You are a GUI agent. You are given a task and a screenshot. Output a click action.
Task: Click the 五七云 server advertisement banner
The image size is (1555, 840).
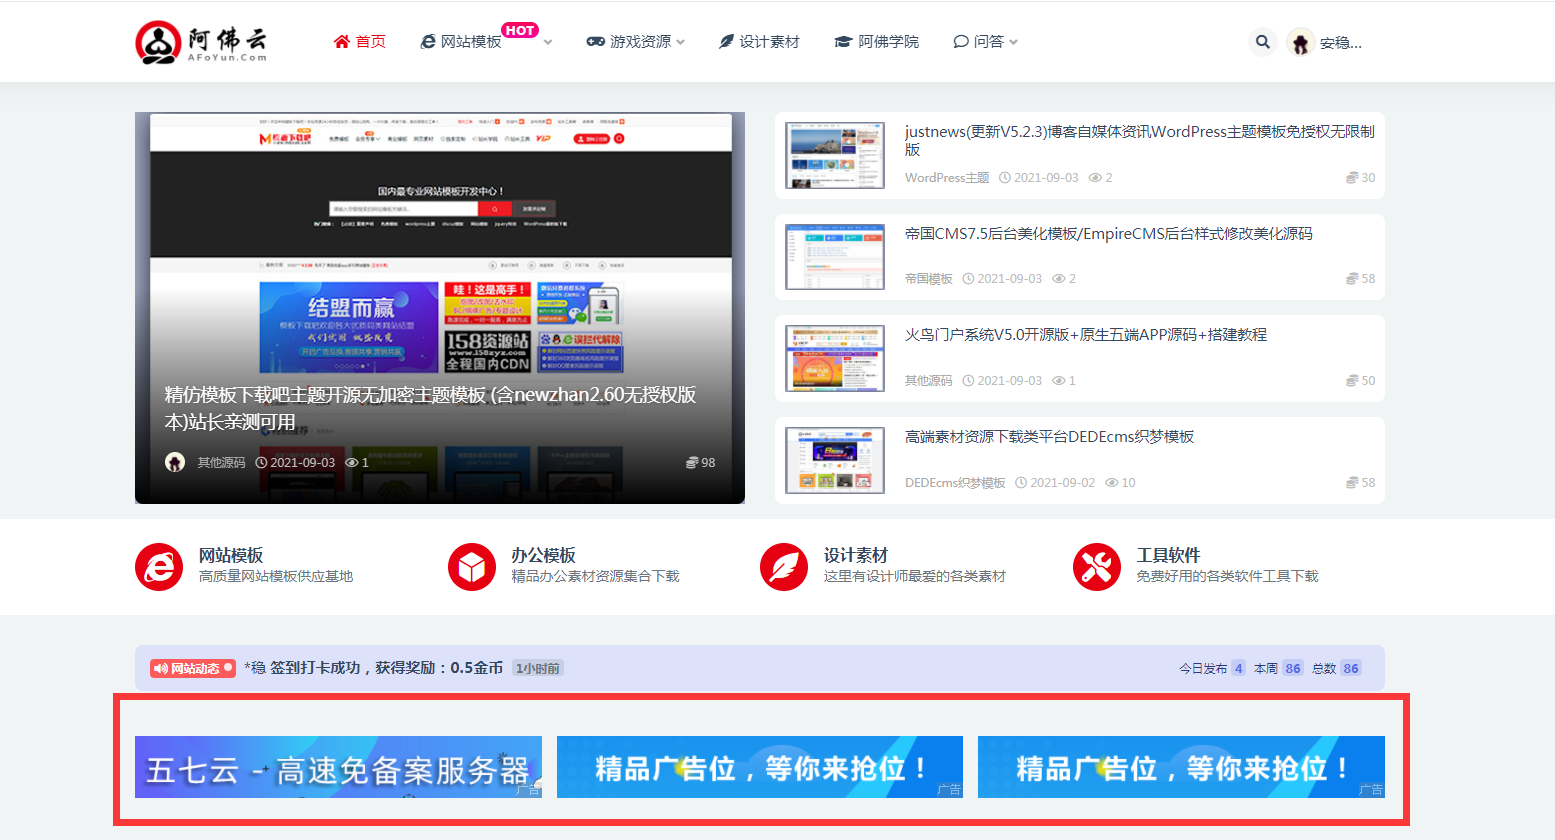pos(337,767)
